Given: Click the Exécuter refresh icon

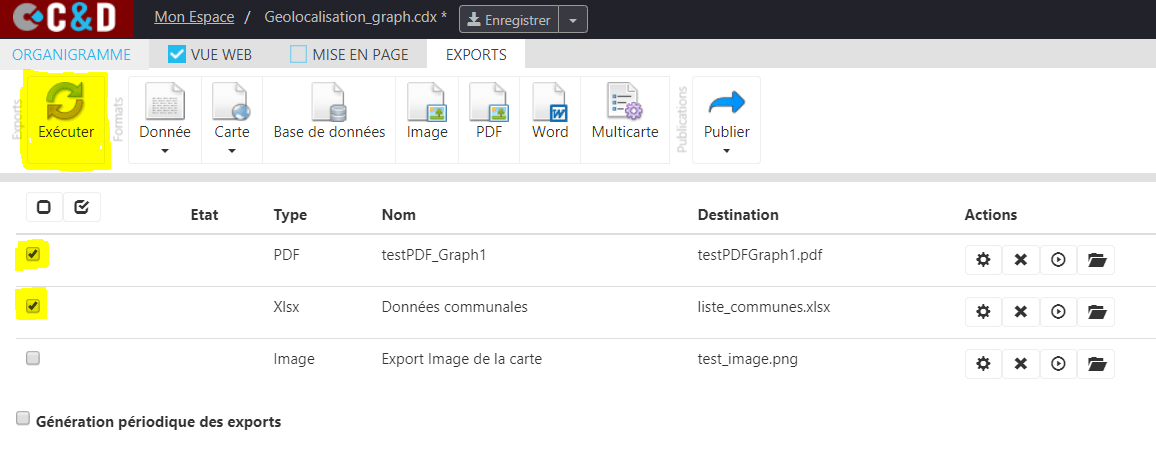Looking at the screenshot, I should [66, 102].
